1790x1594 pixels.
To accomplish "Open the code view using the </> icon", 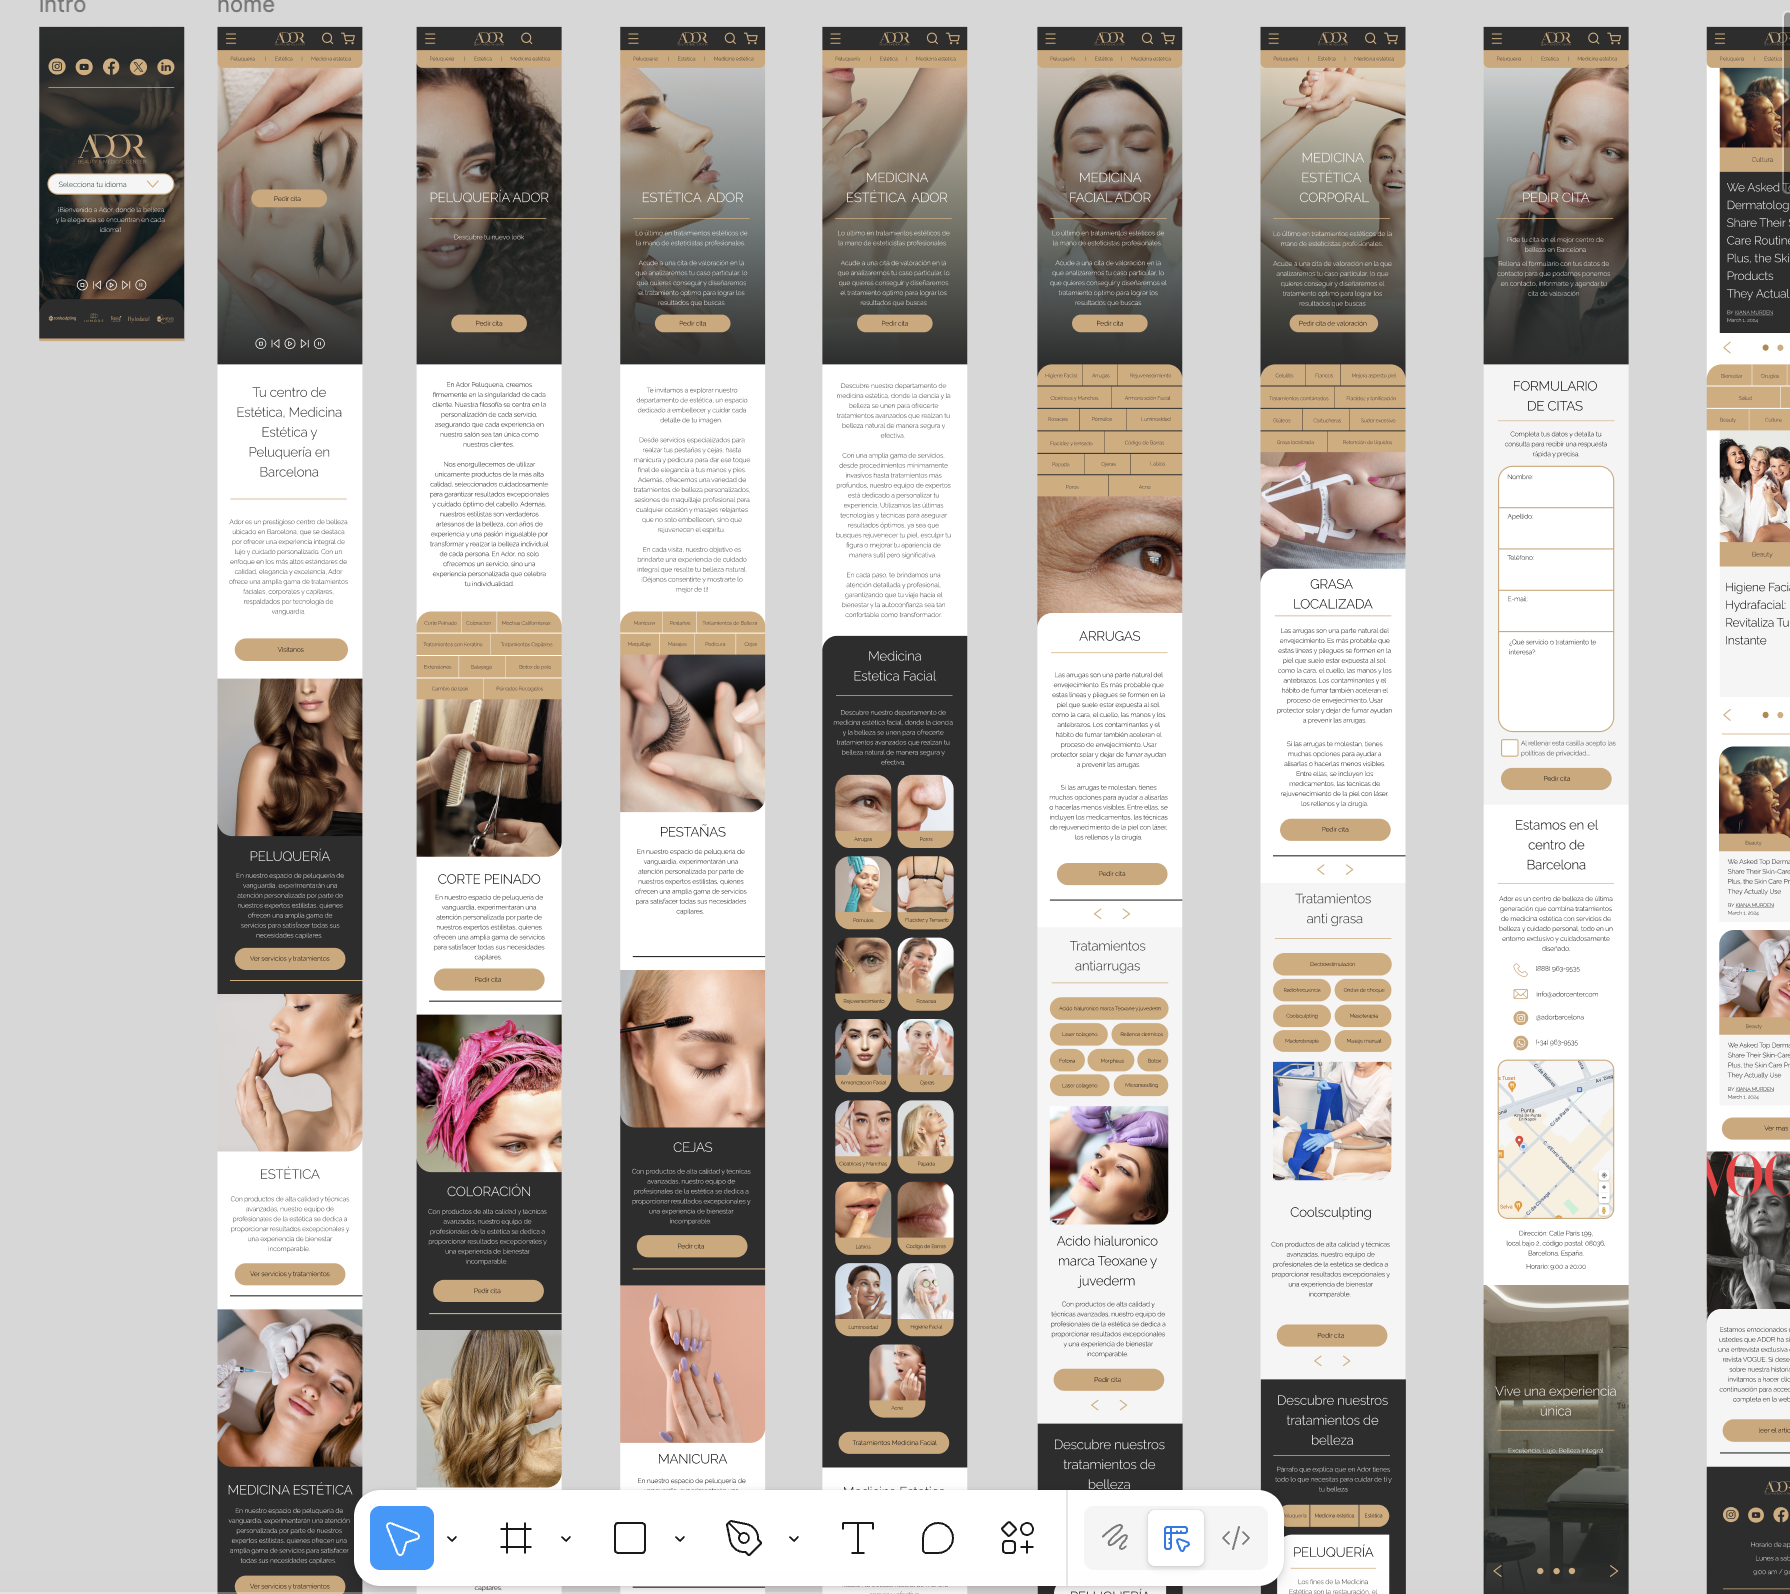I will coord(1238,1538).
